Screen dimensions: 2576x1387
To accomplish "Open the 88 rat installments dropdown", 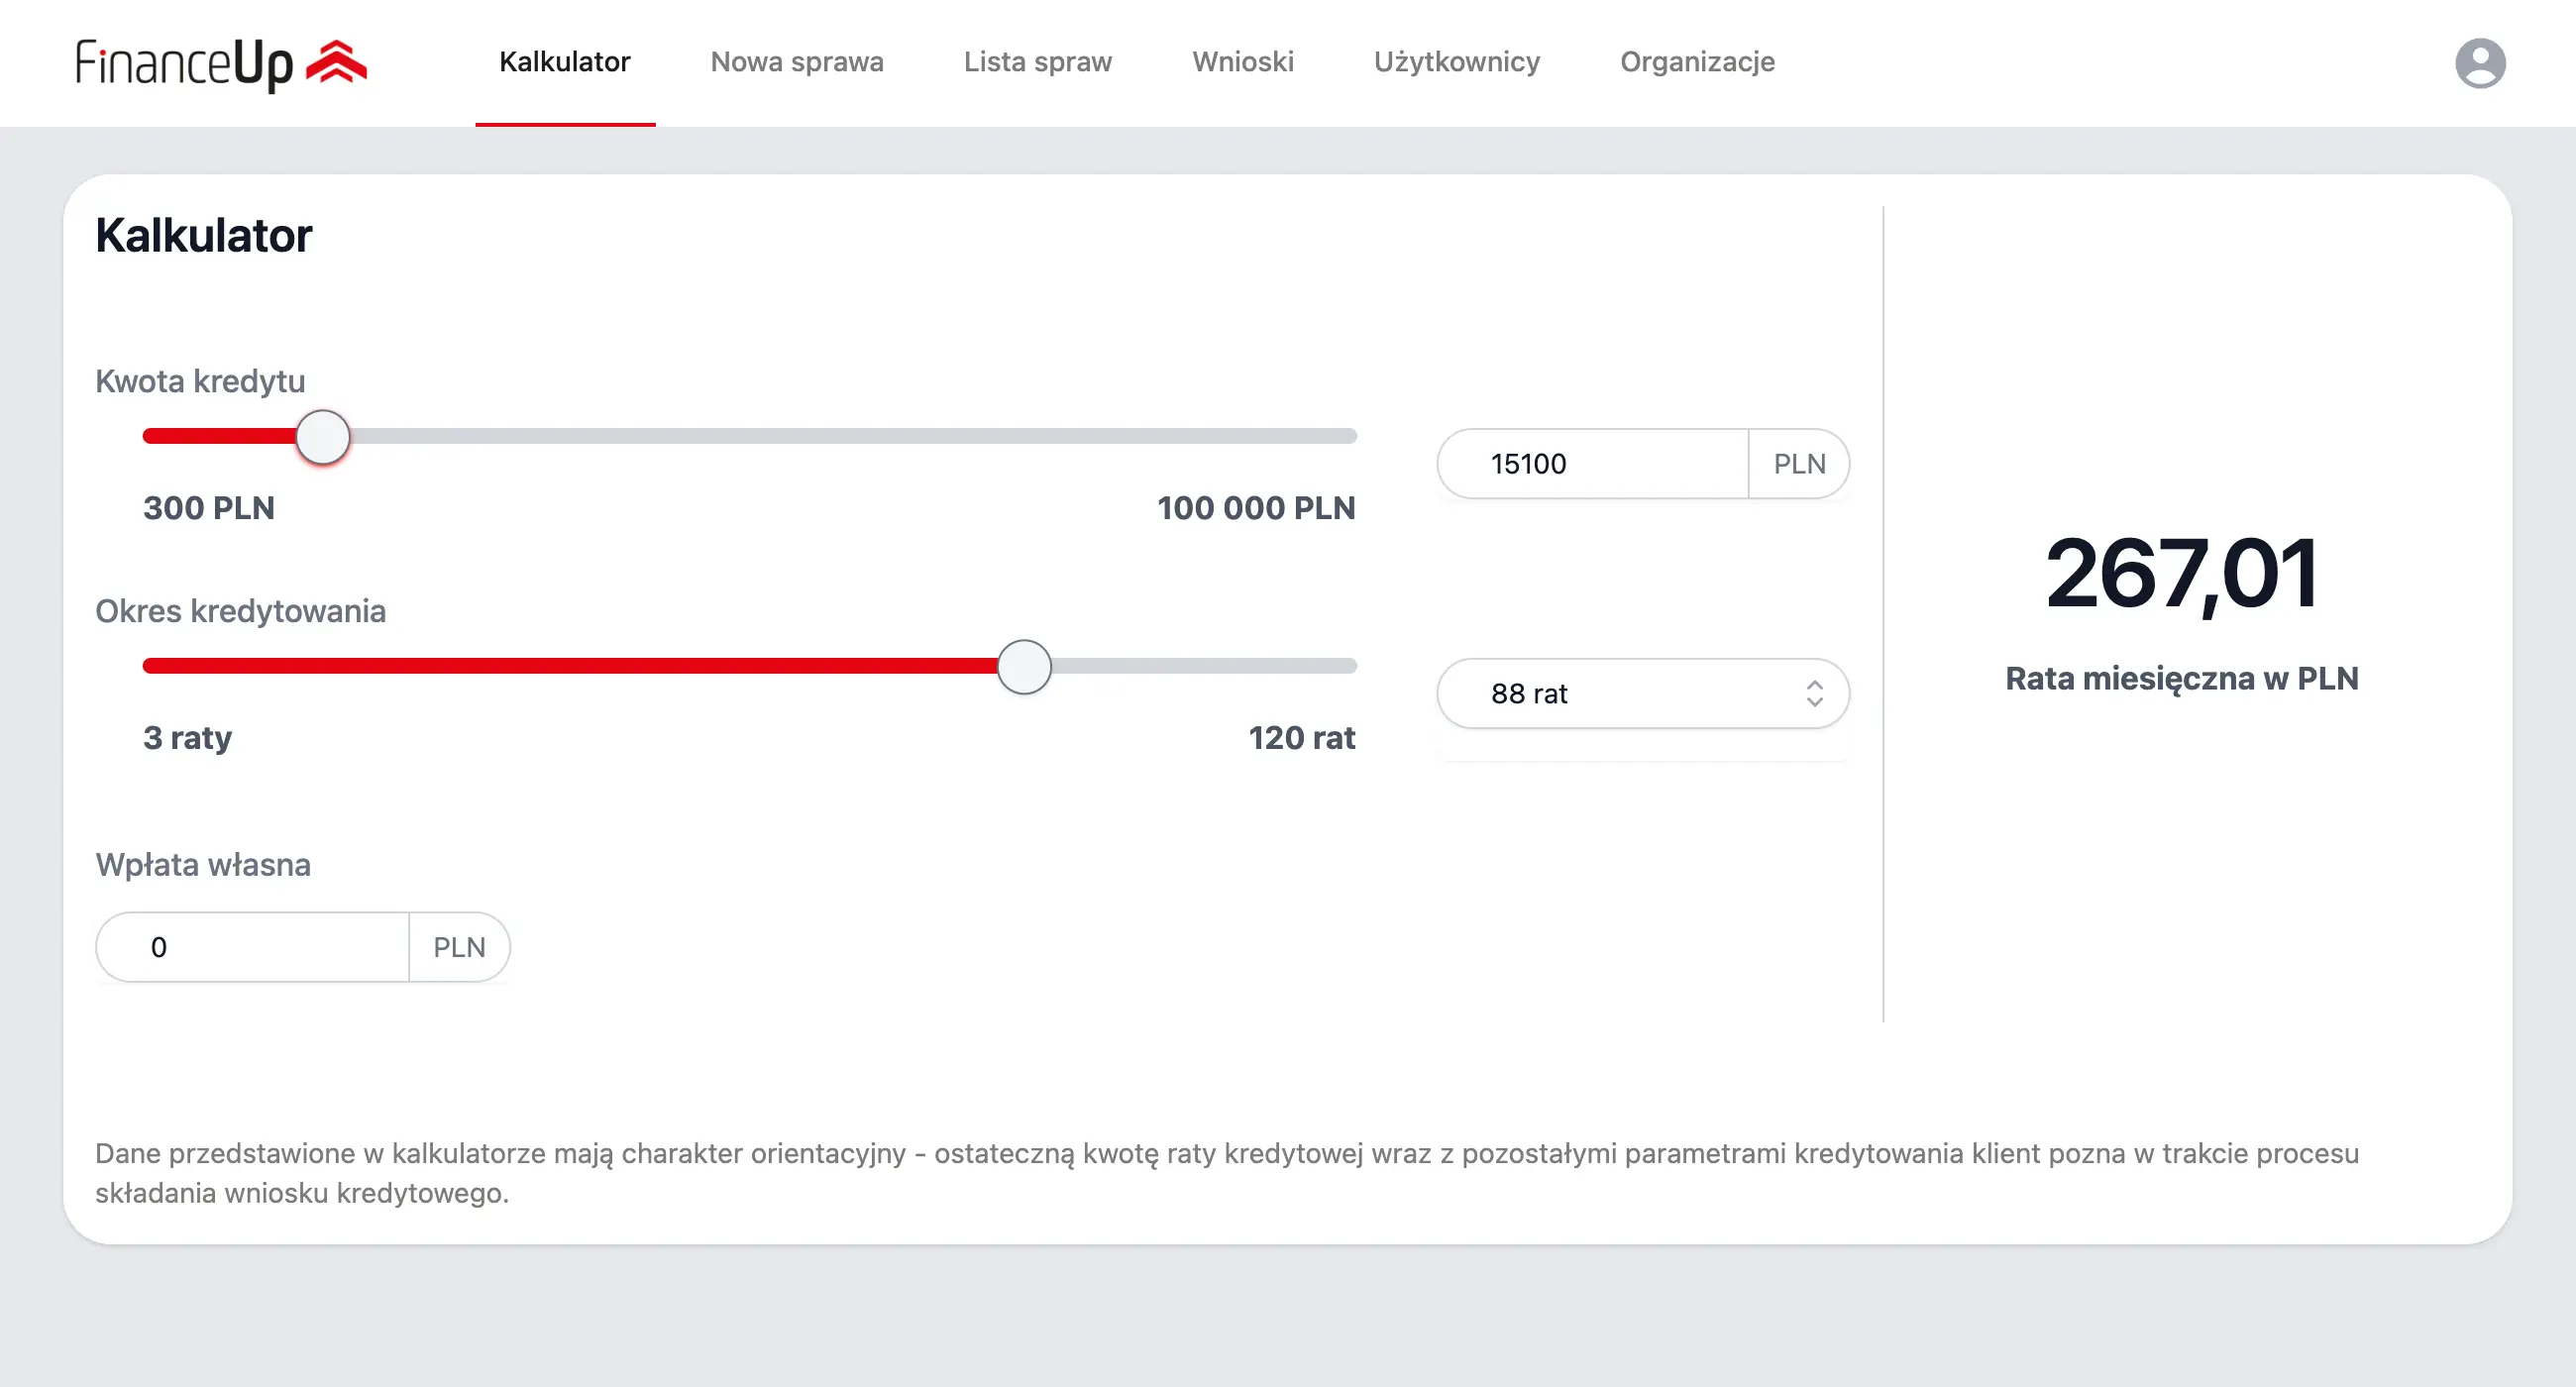I will pos(1643,693).
